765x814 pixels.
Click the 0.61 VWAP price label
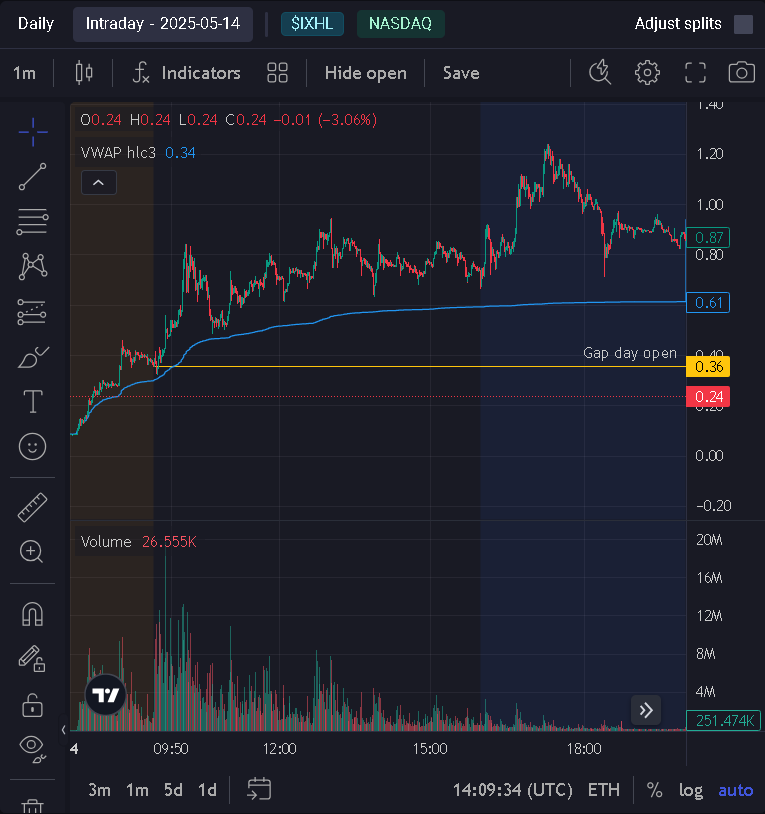[708, 303]
